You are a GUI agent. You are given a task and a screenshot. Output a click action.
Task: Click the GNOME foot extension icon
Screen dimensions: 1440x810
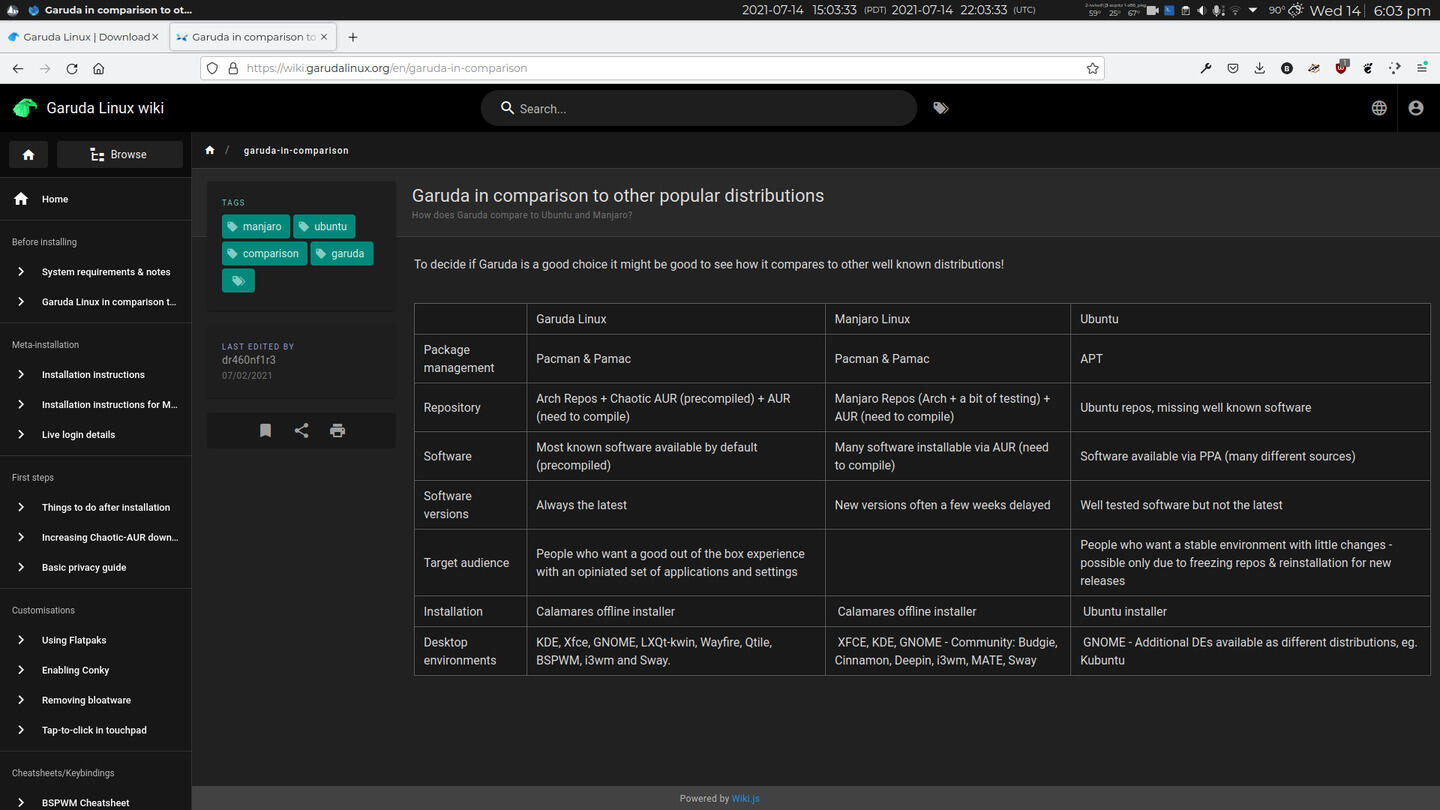click(x=1368, y=68)
